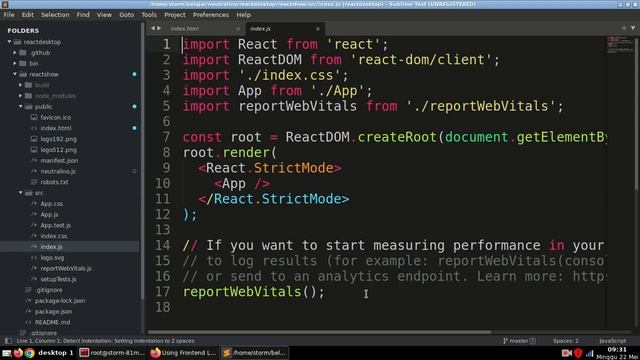Click README.md markup file icon

[28, 322]
